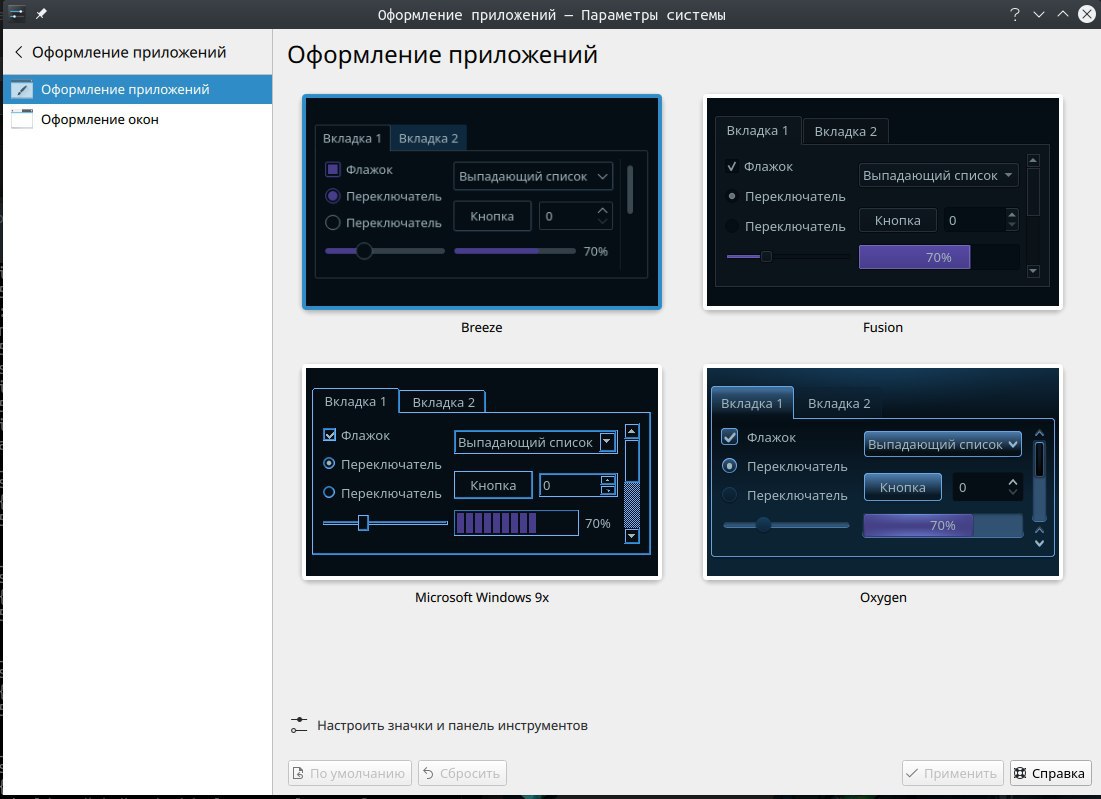Click the spinbox arrows in Windows 9x preview
The image size is (1101, 799).
click(x=608, y=485)
